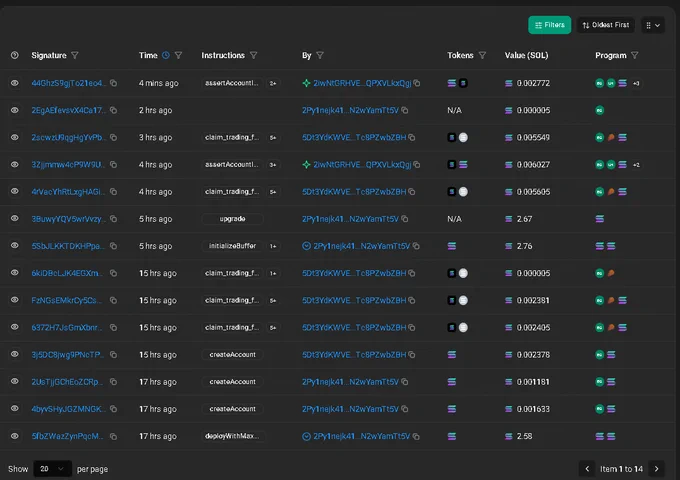Expand 1+ instructions in 5SbJLKKTDKHPpa row

[x=273, y=246]
